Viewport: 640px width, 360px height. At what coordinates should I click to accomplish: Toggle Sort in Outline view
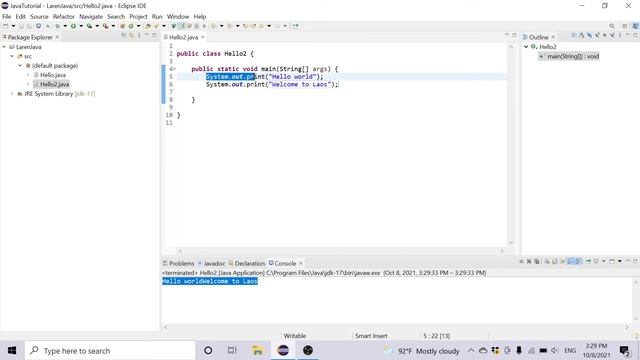(582, 35)
